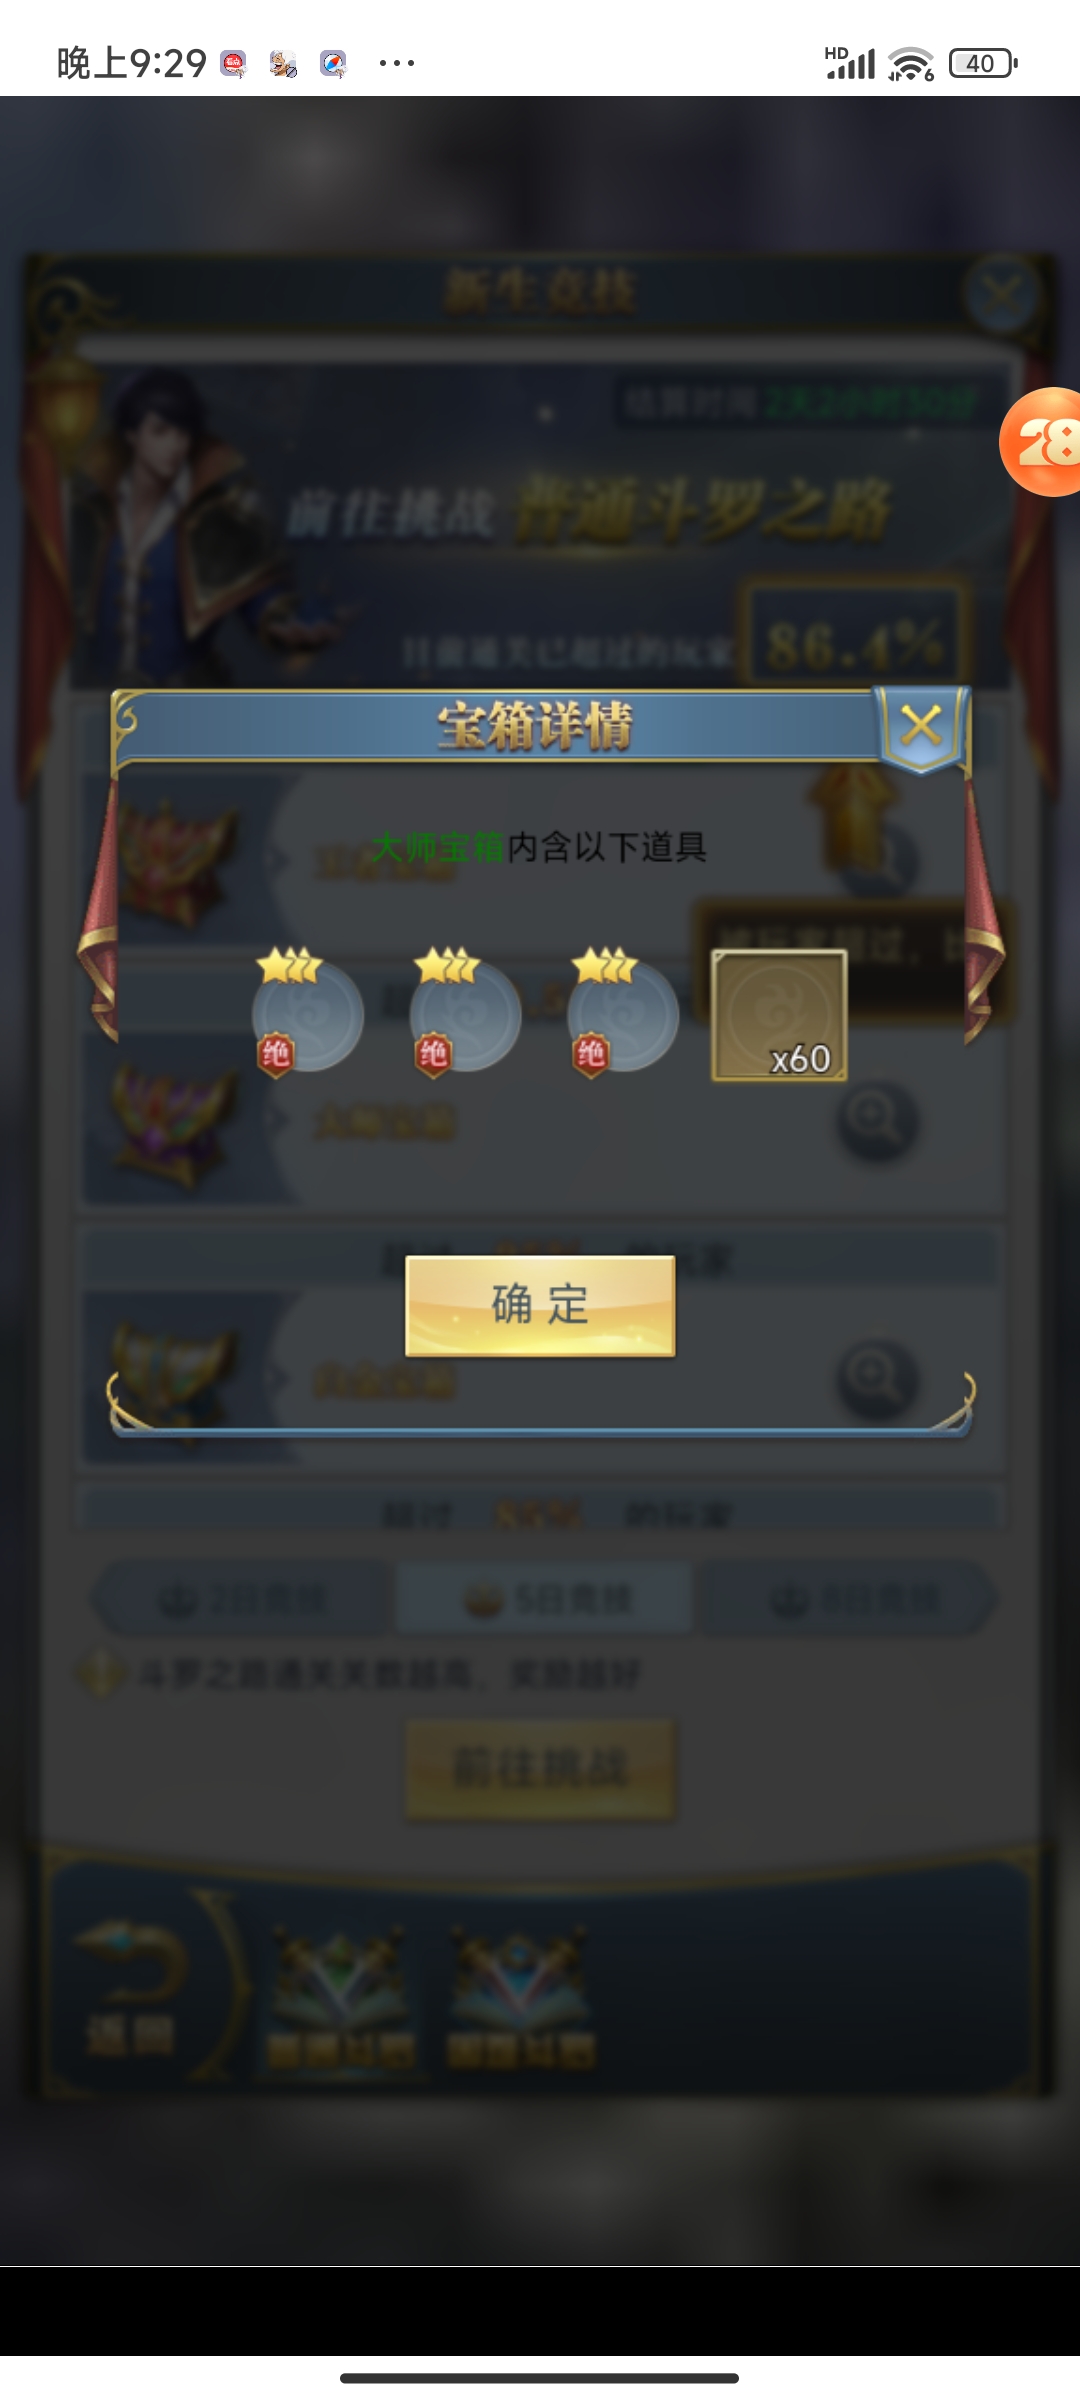Tap the magnifier beside the purple chest

877,1122
